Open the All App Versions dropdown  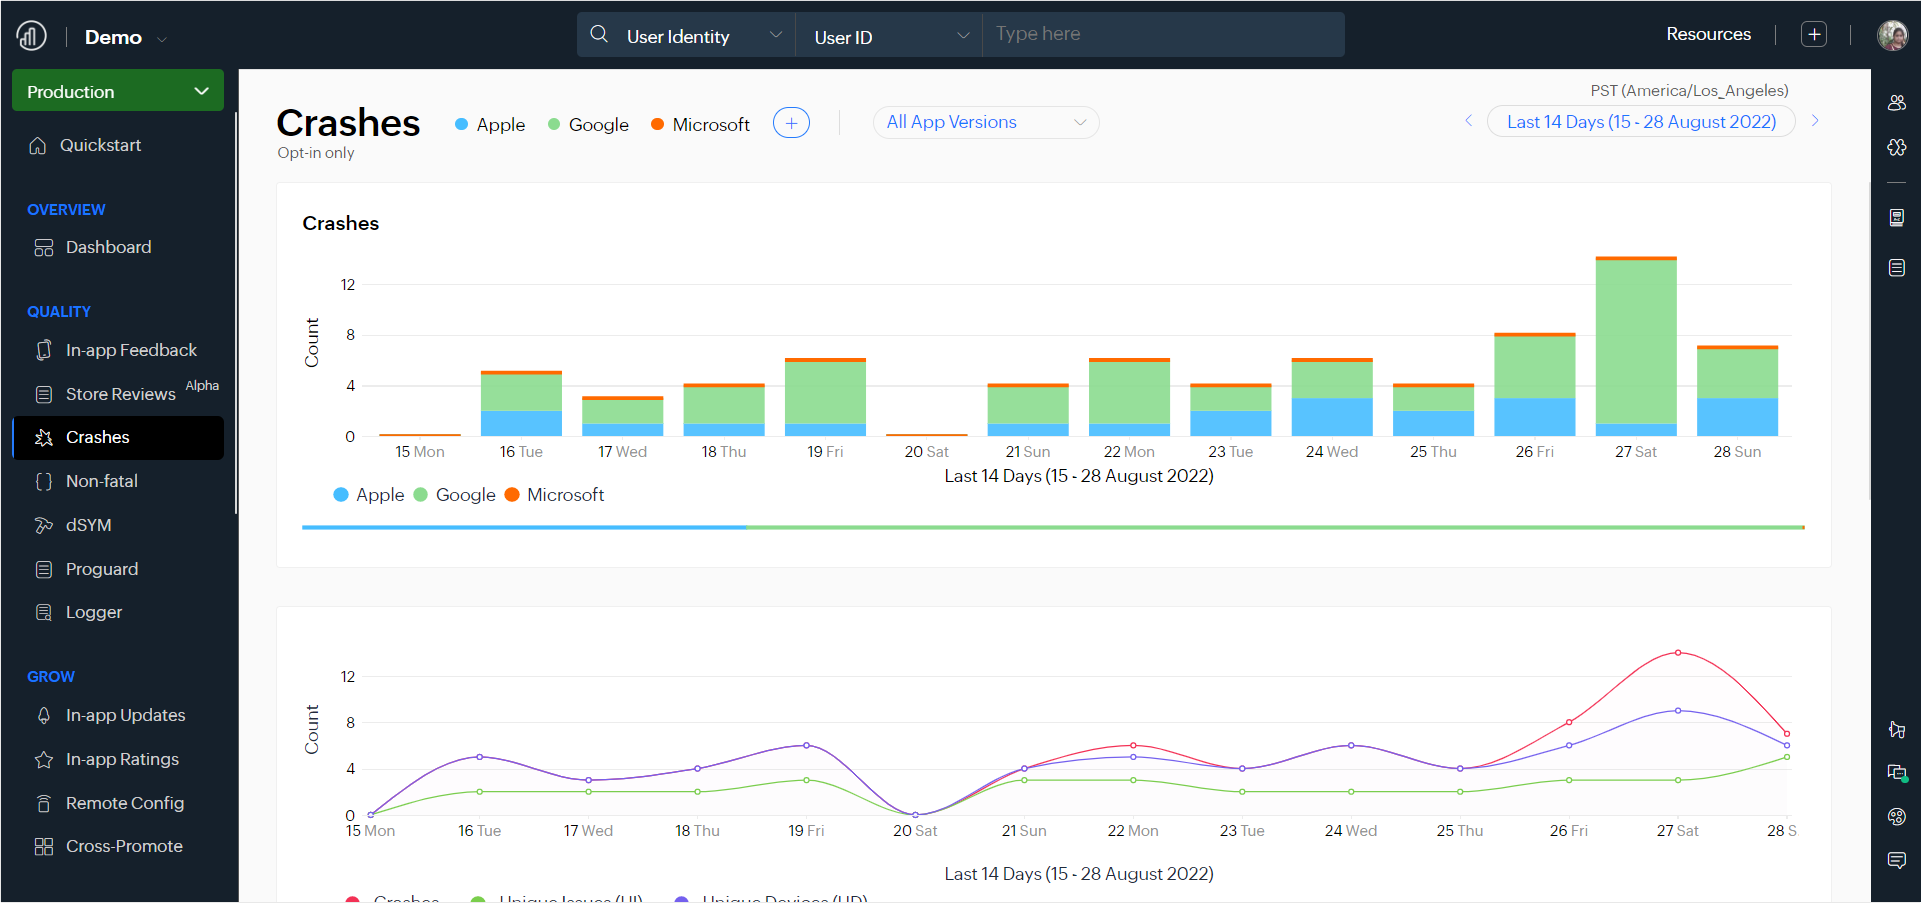click(x=985, y=122)
